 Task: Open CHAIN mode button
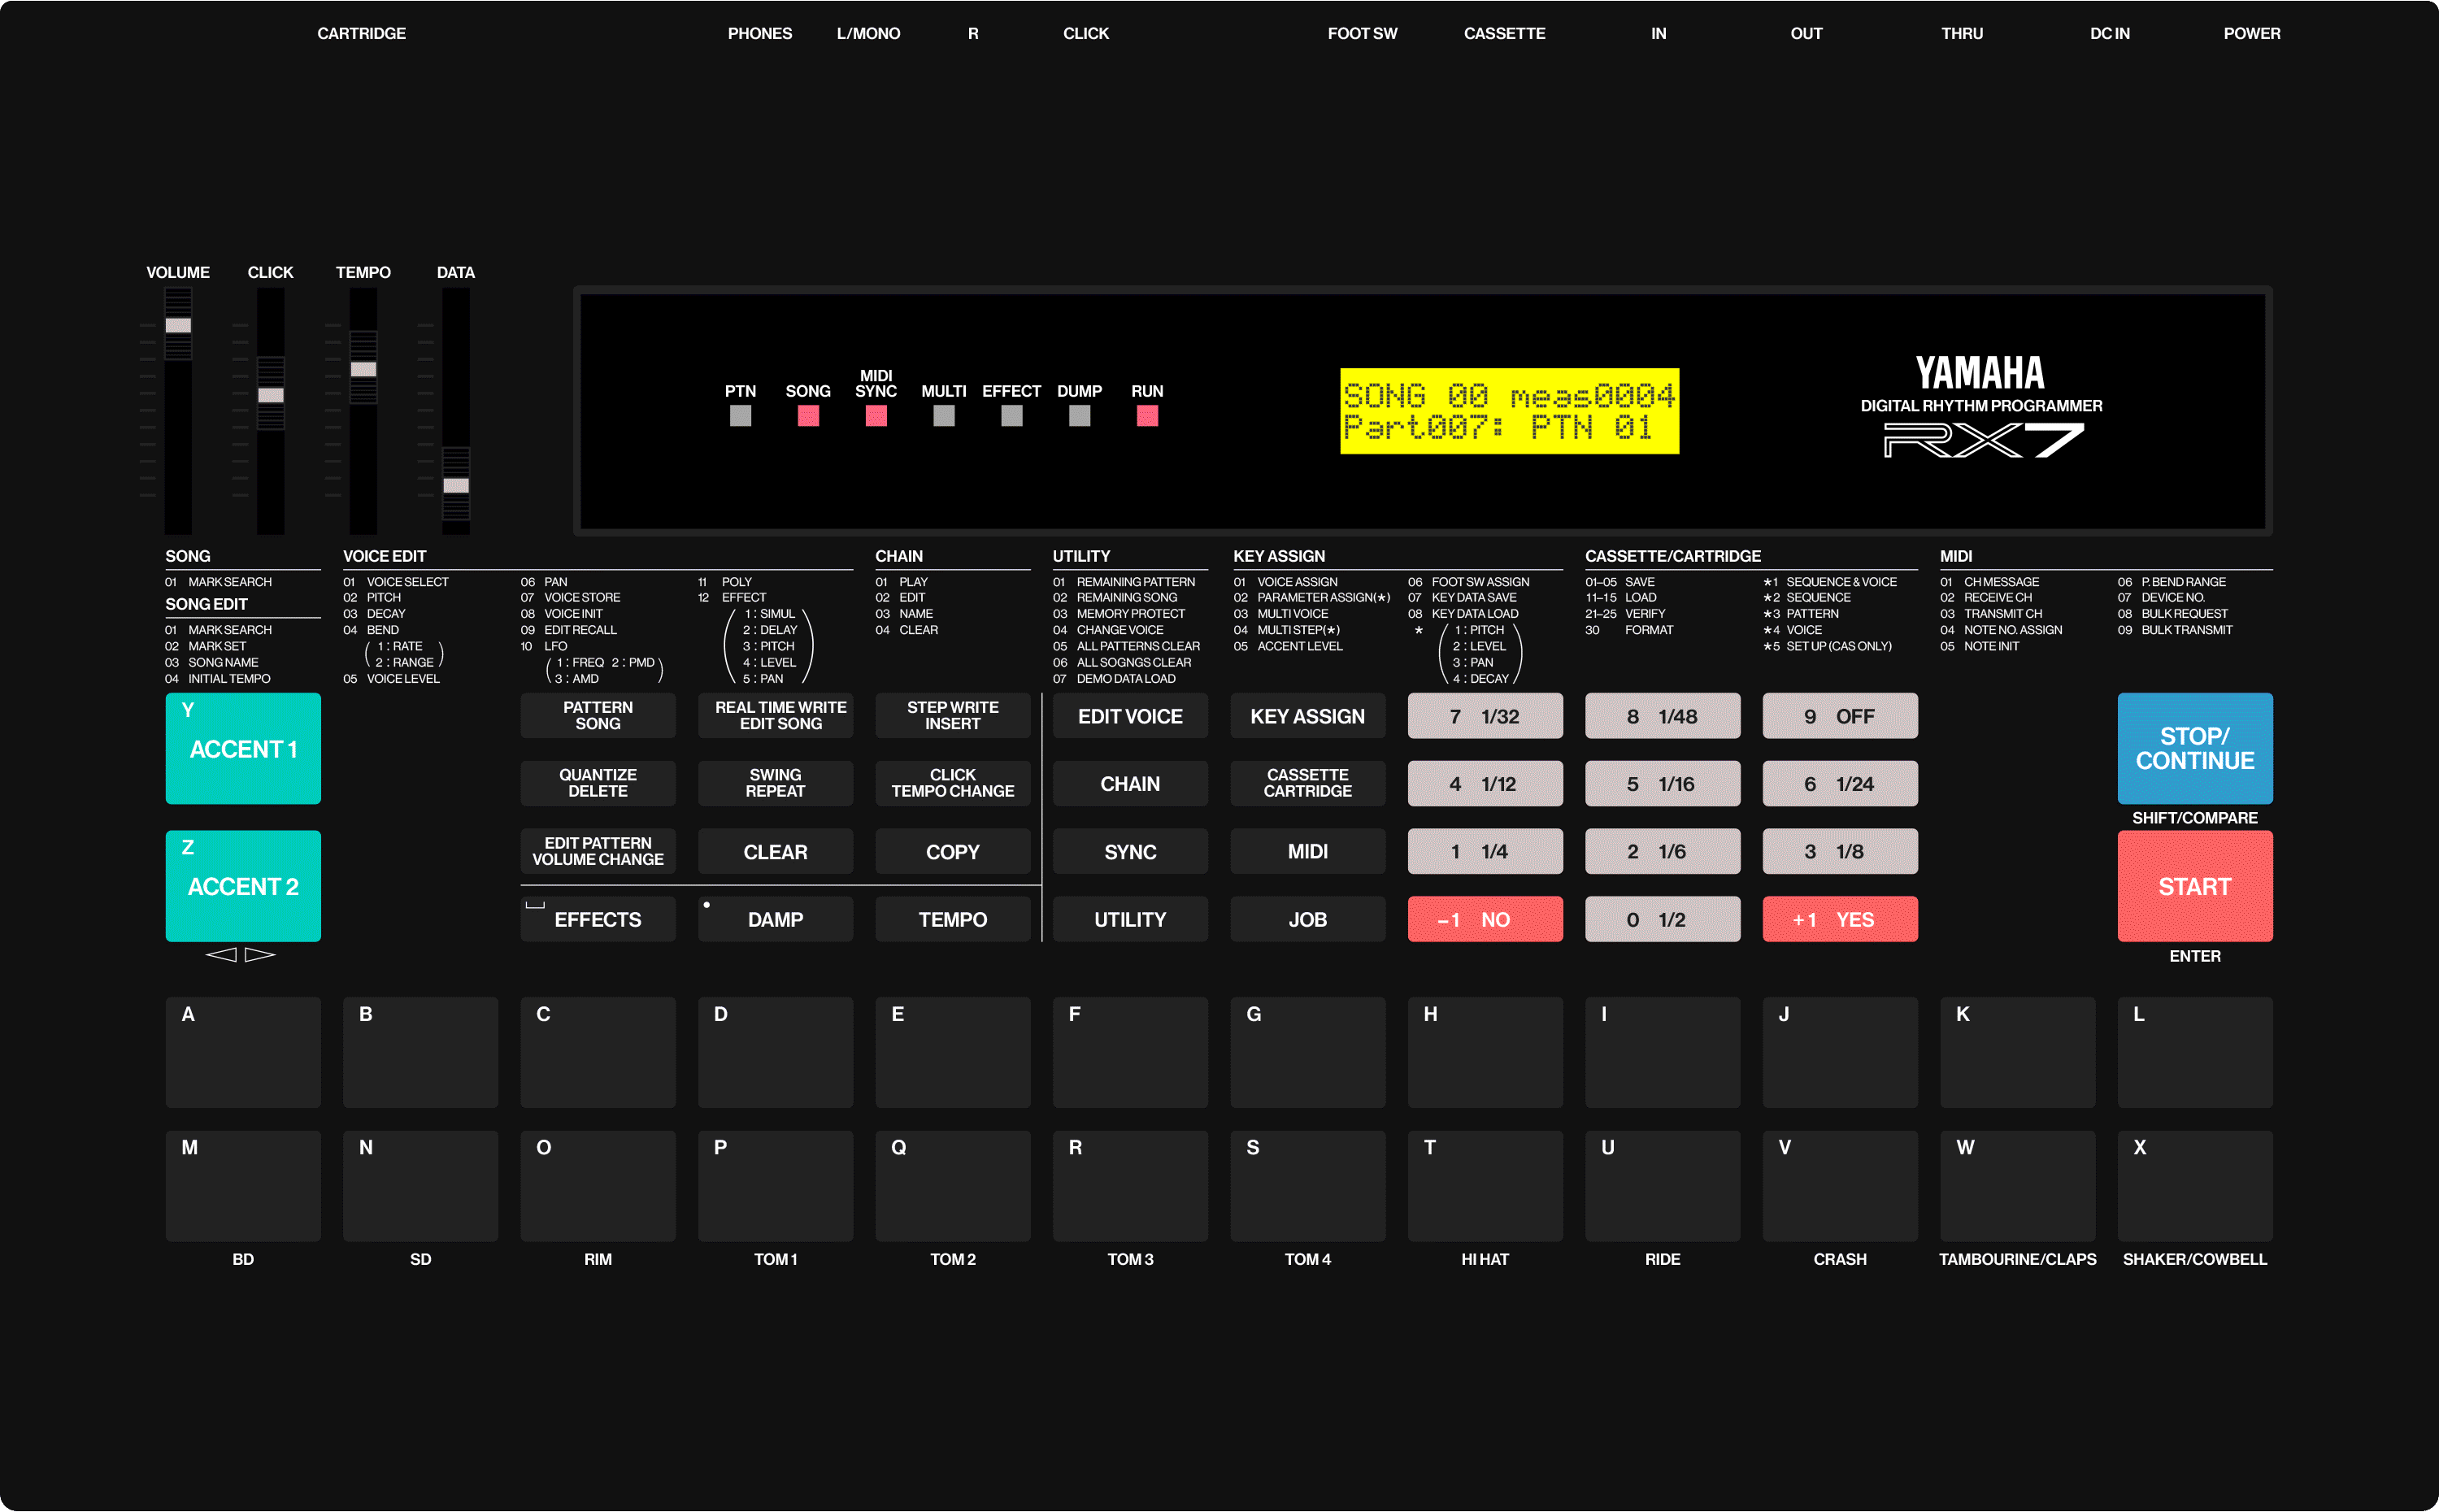[x=1130, y=783]
